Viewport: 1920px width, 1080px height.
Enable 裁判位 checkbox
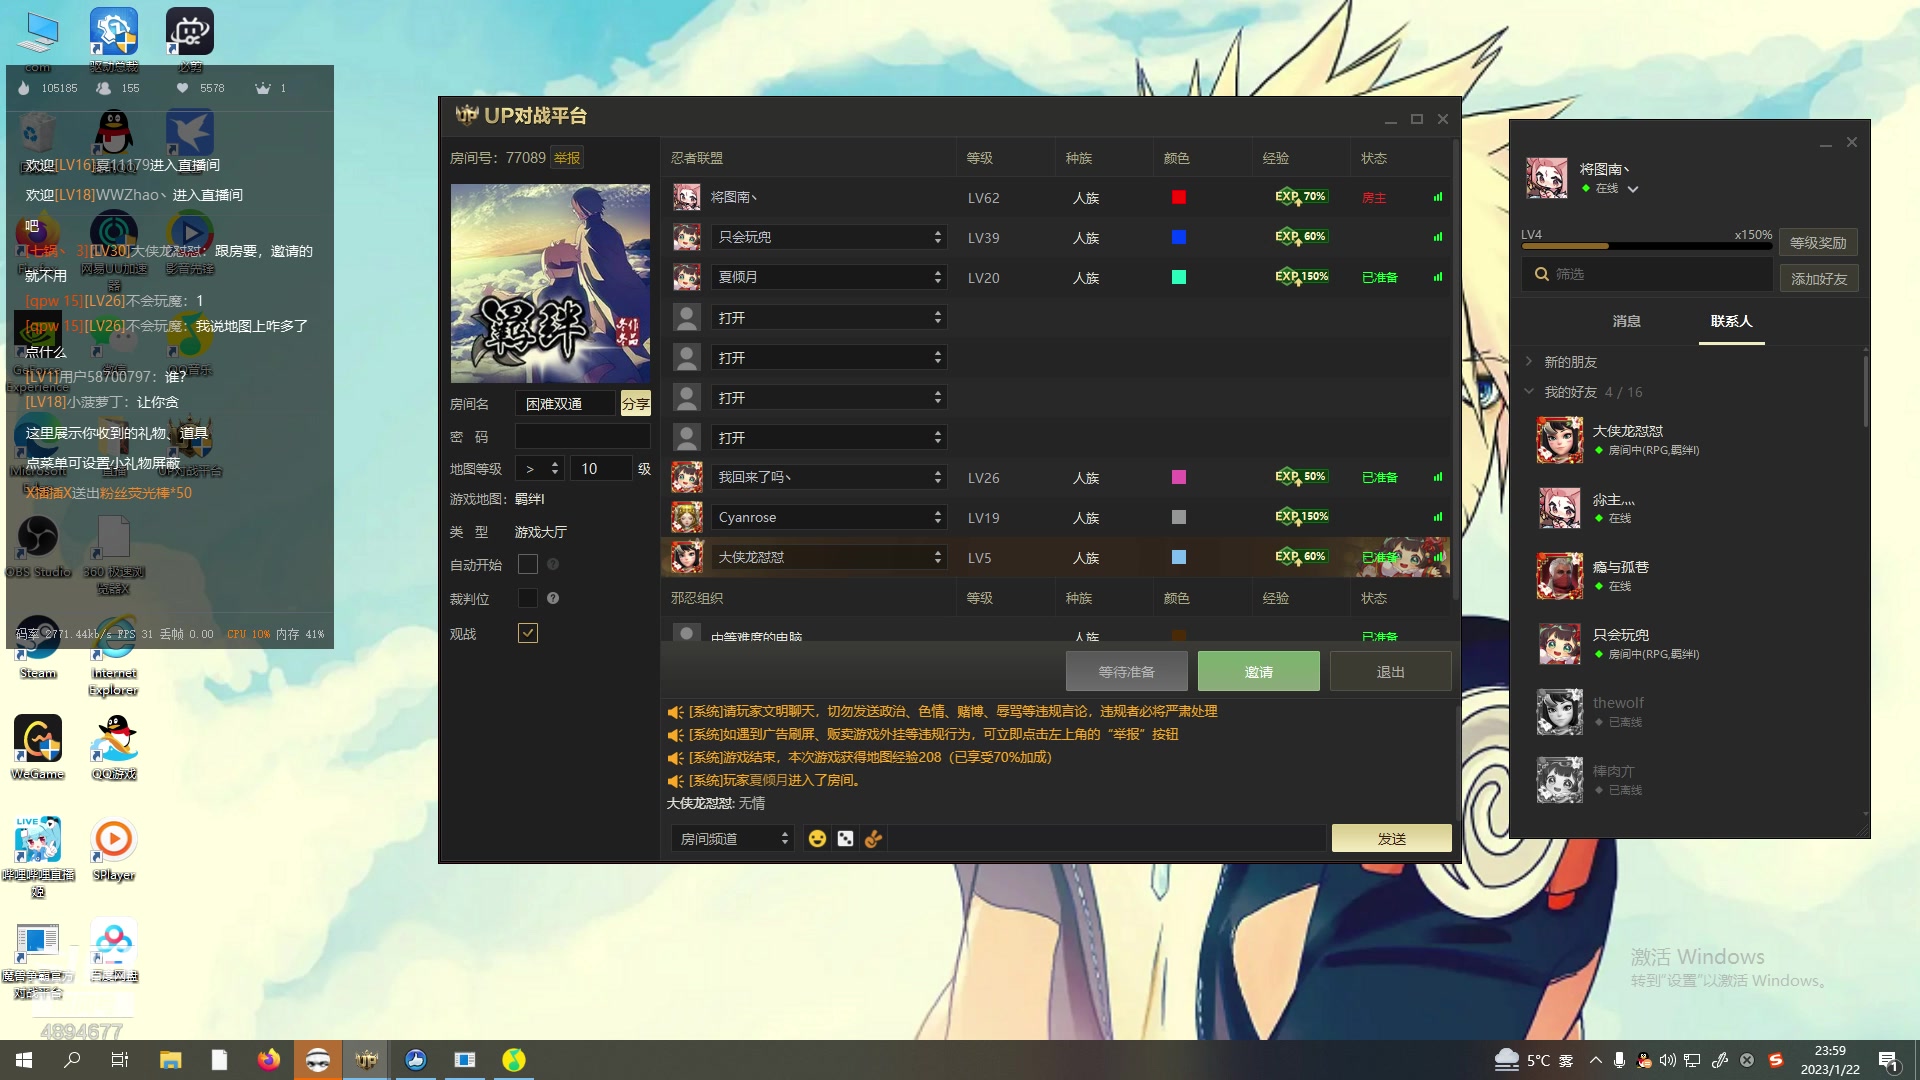click(x=528, y=598)
